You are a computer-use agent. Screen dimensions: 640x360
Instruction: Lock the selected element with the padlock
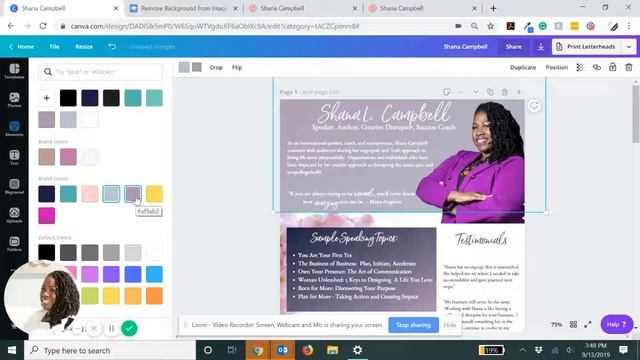coord(613,67)
